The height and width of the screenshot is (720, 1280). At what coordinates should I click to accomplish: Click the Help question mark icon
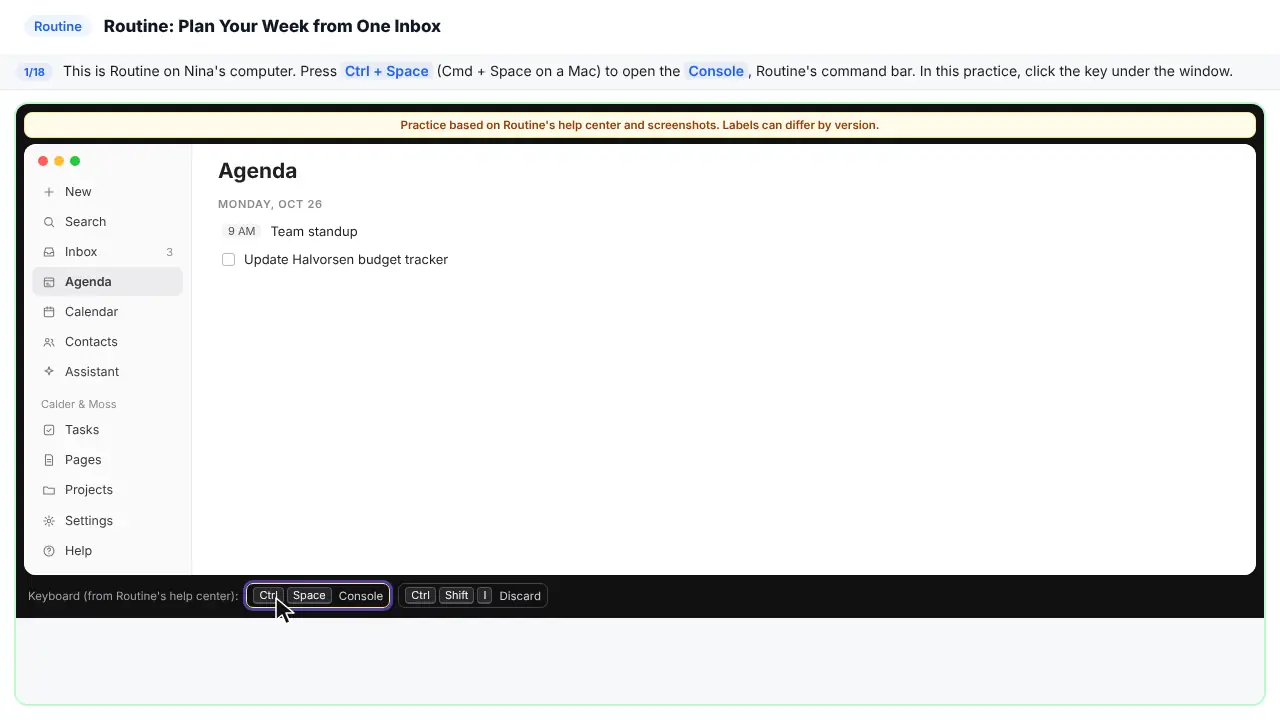pos(49,551)
